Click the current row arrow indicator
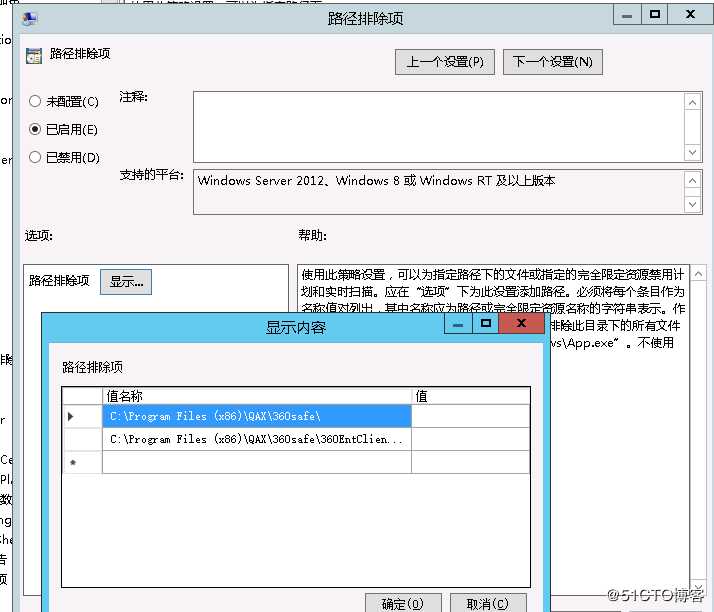The image size is (714, 612). [x=71, y=416]
